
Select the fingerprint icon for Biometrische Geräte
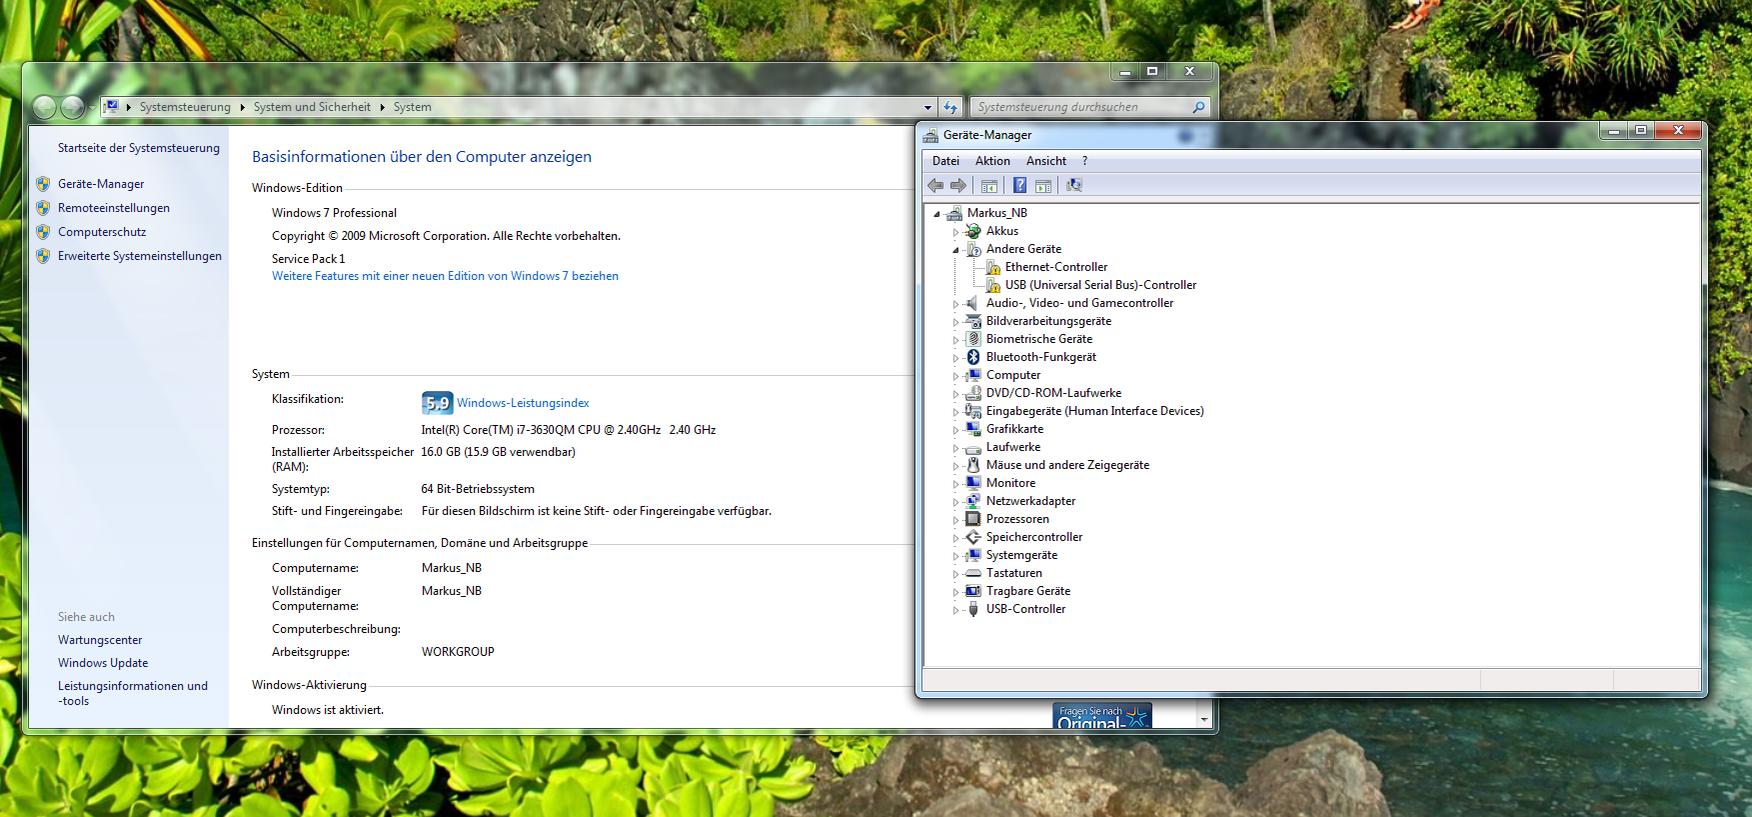click(x=973, y=339)
